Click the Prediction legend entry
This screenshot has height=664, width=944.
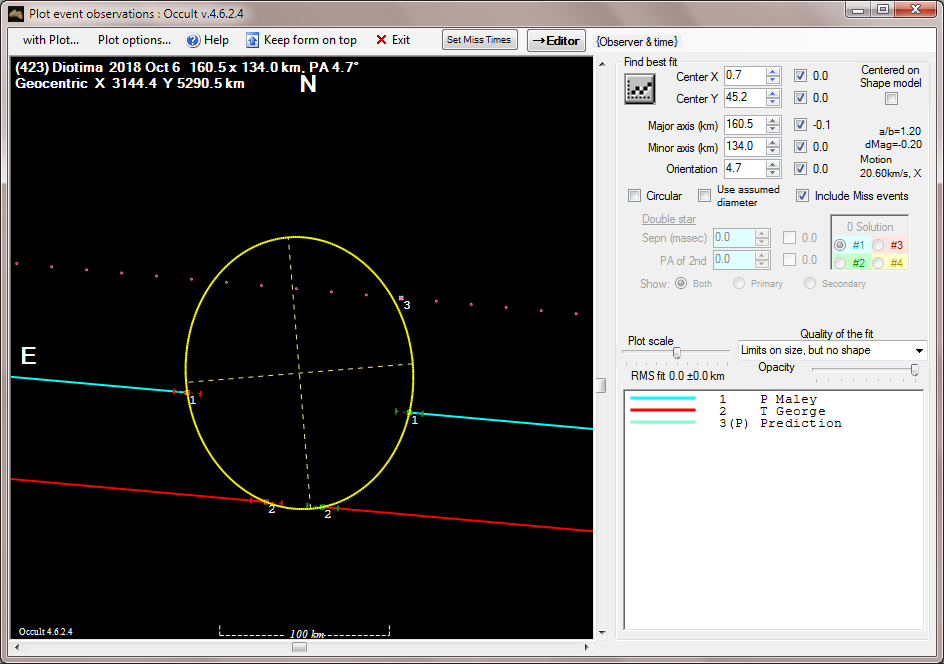[801, 423]
